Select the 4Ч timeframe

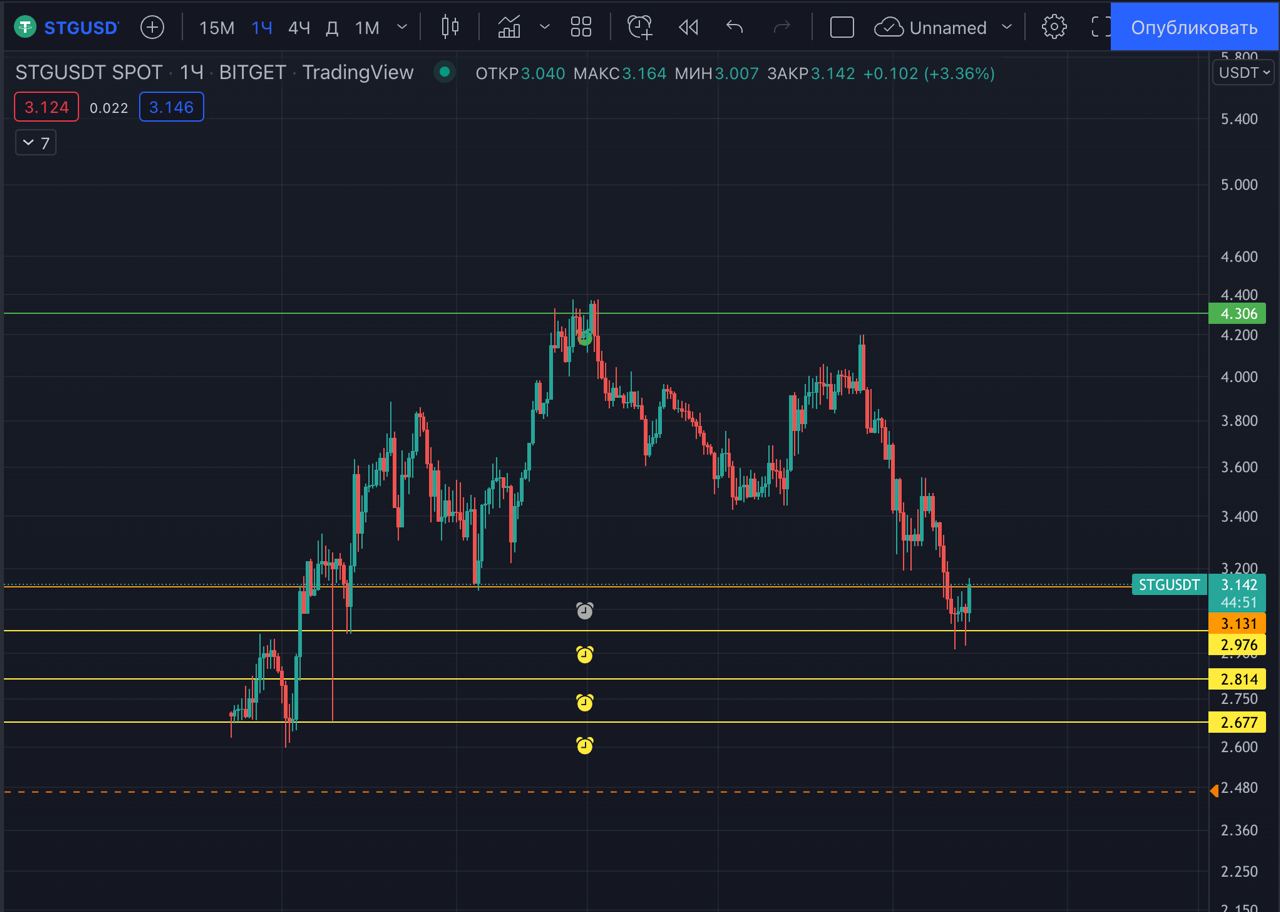299,27
